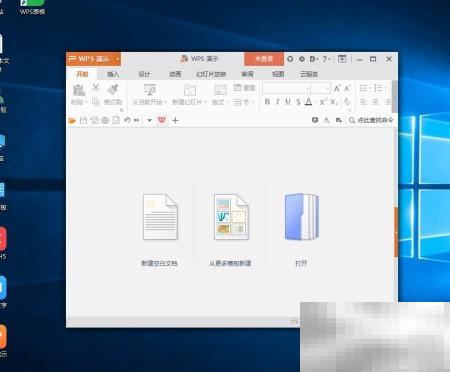The image size is (450, 372).
Task: Click the bulleted list icon
Action: click(x=363, y=88)
